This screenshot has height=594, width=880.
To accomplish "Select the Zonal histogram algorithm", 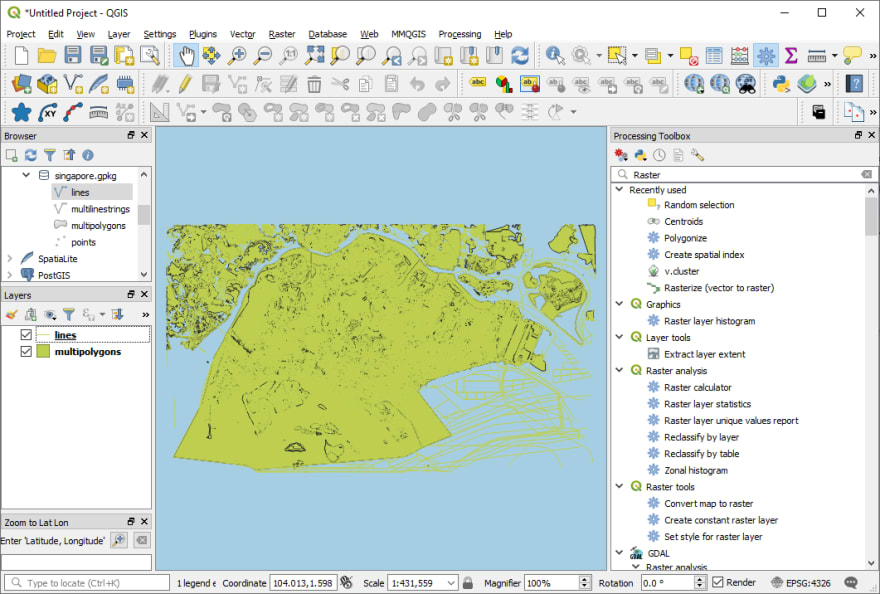I will (696, 470).
